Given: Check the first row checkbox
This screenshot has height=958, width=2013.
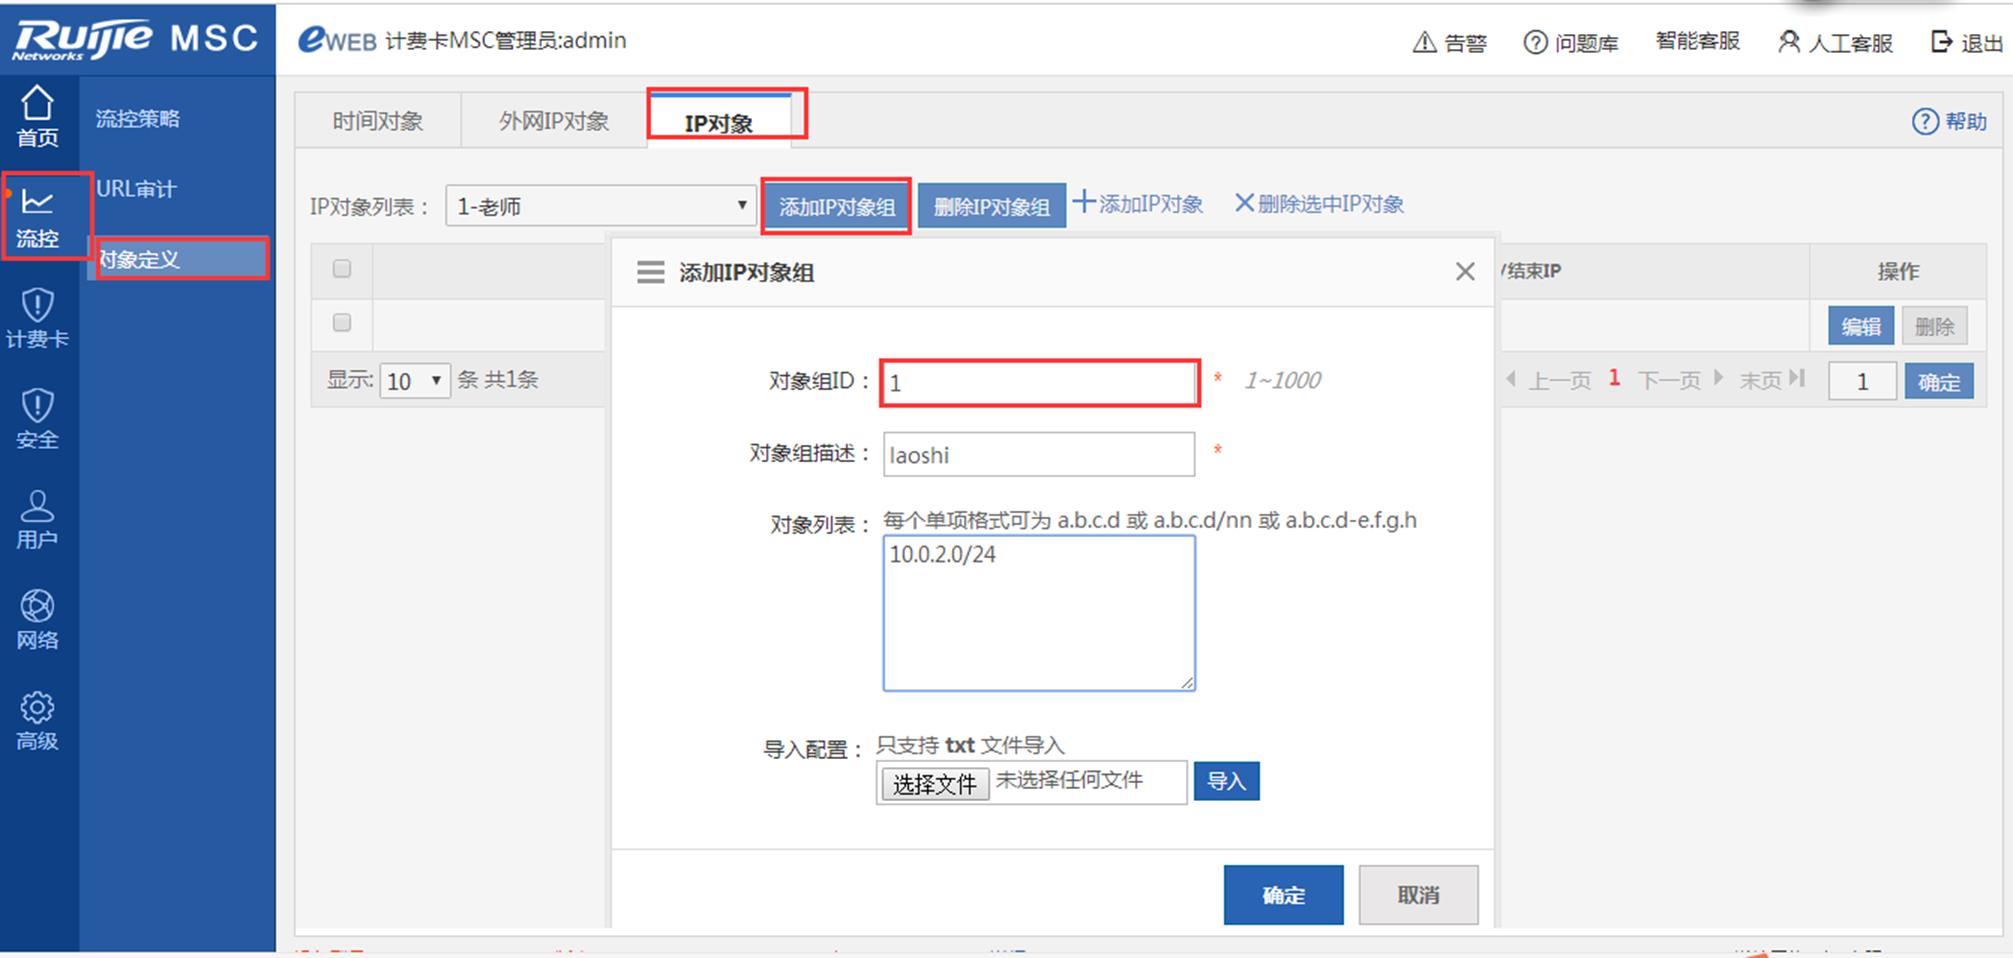Looking at the screenshot, I should [342, 323].
